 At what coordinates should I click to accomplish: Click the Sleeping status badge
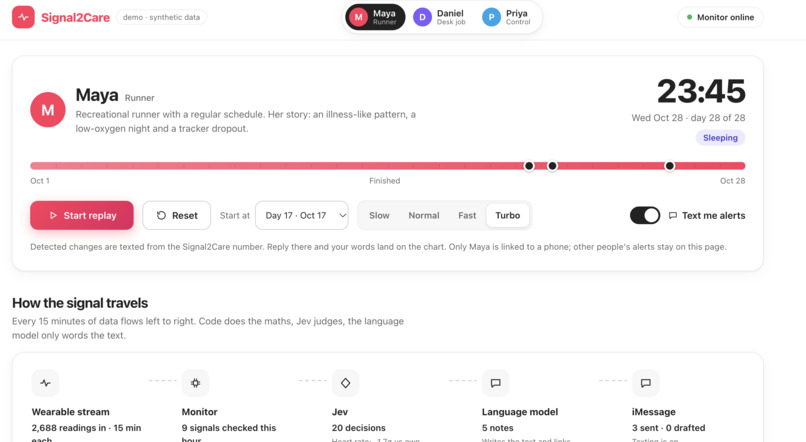(x=720, y=138)
